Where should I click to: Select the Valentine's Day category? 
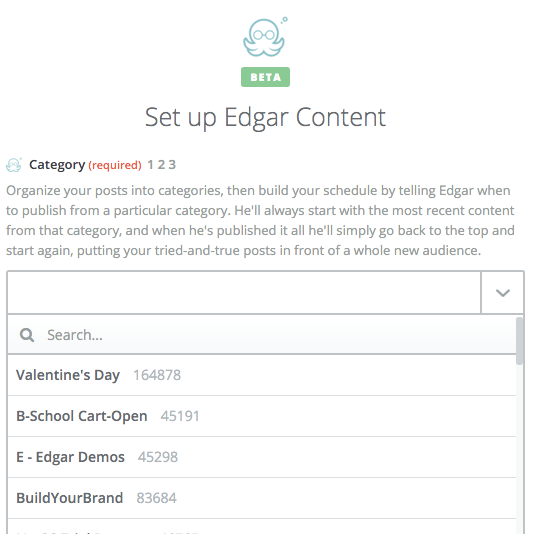(262, 375)
